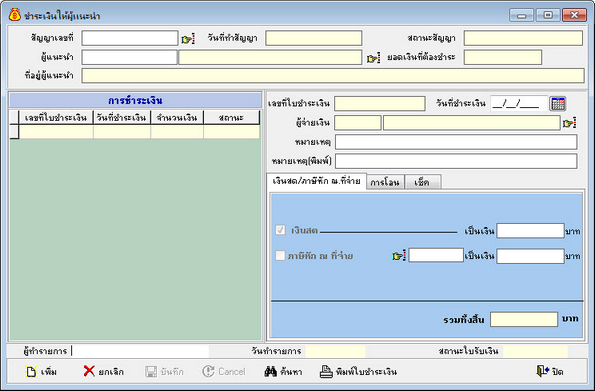The image size is (595, 391).
Task: Click the สถานะสัญญา field
Action: pyautogui.click(x=523, y=38)
